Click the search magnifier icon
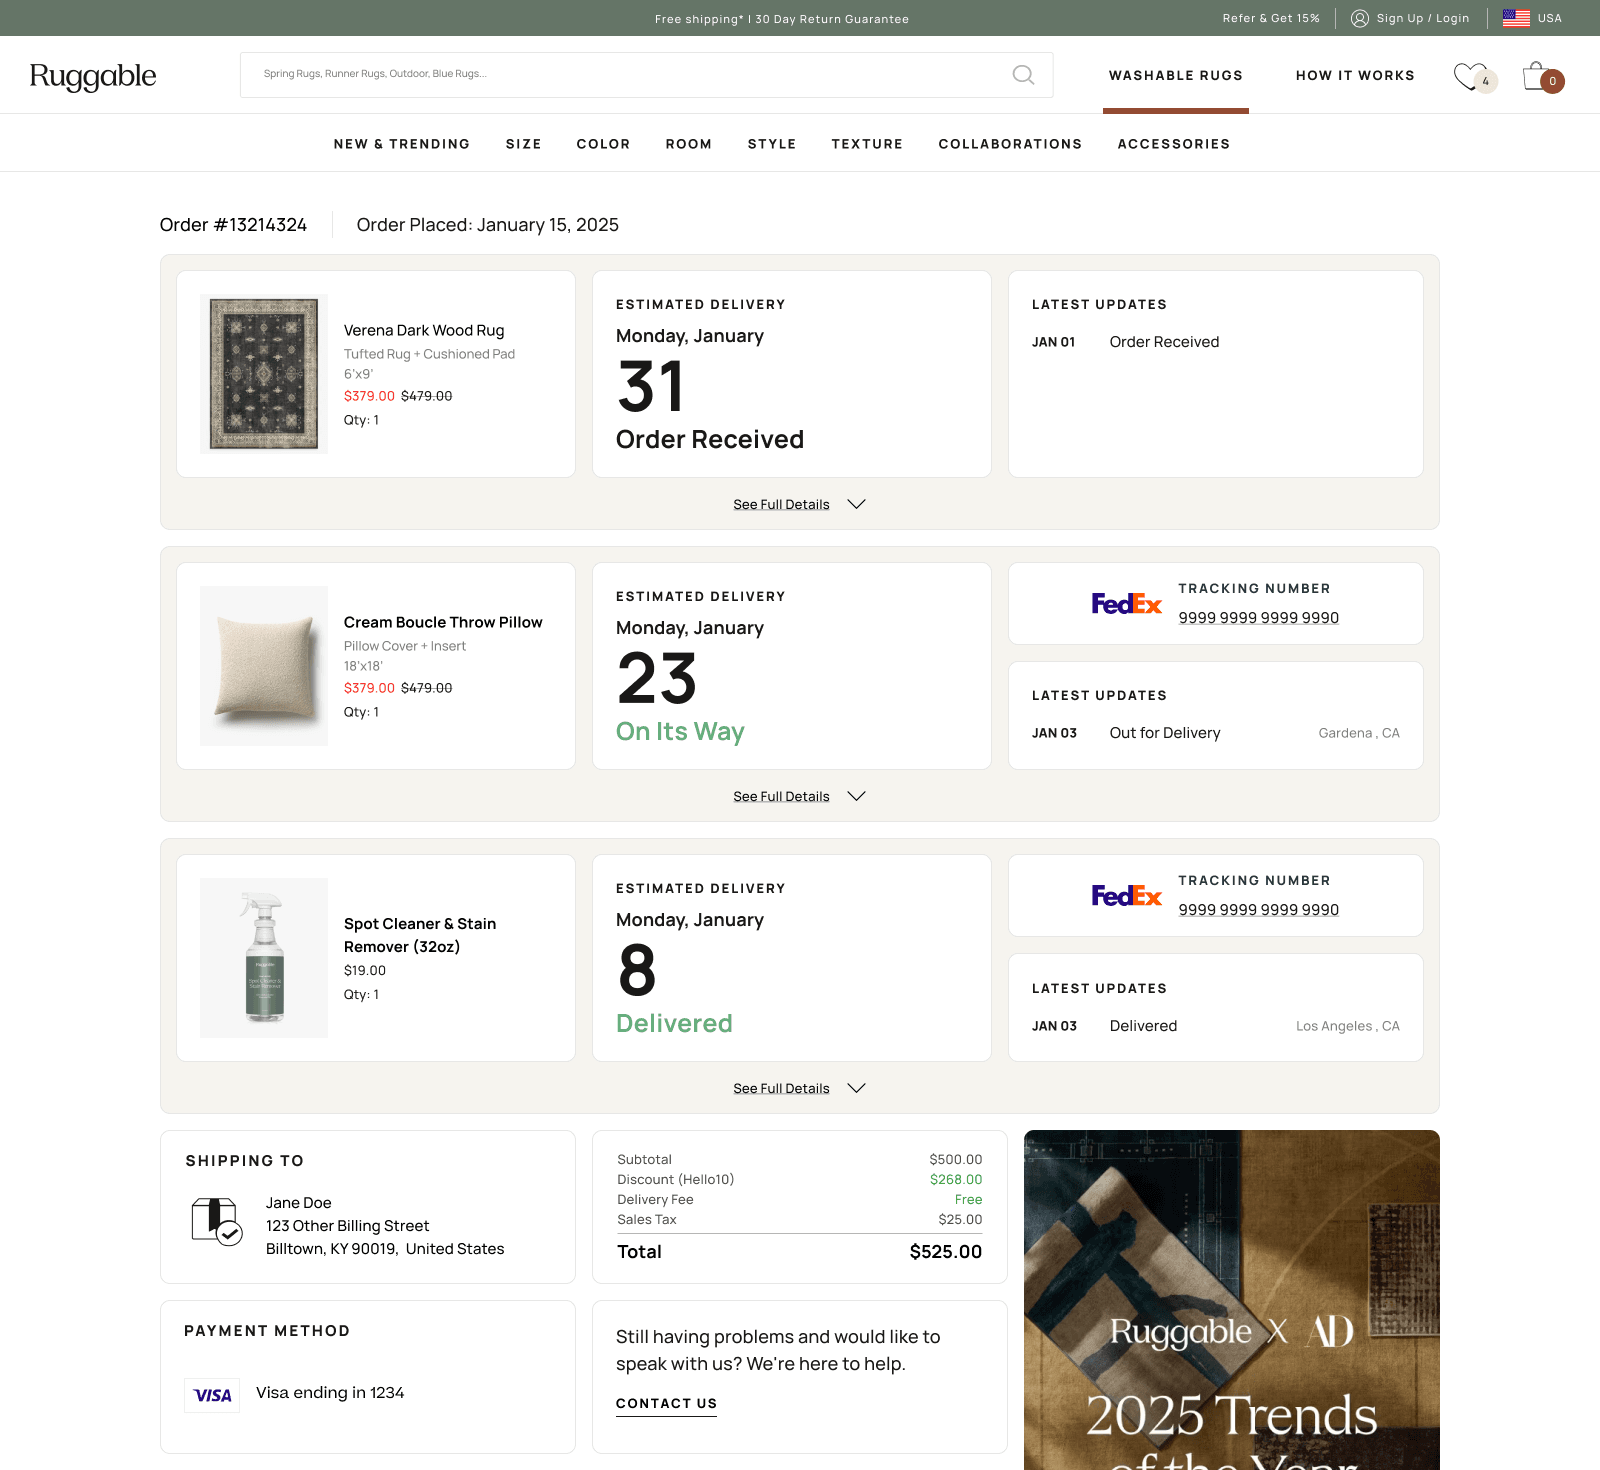The image size is (1600, 1470). click(x=1023, y=75)
